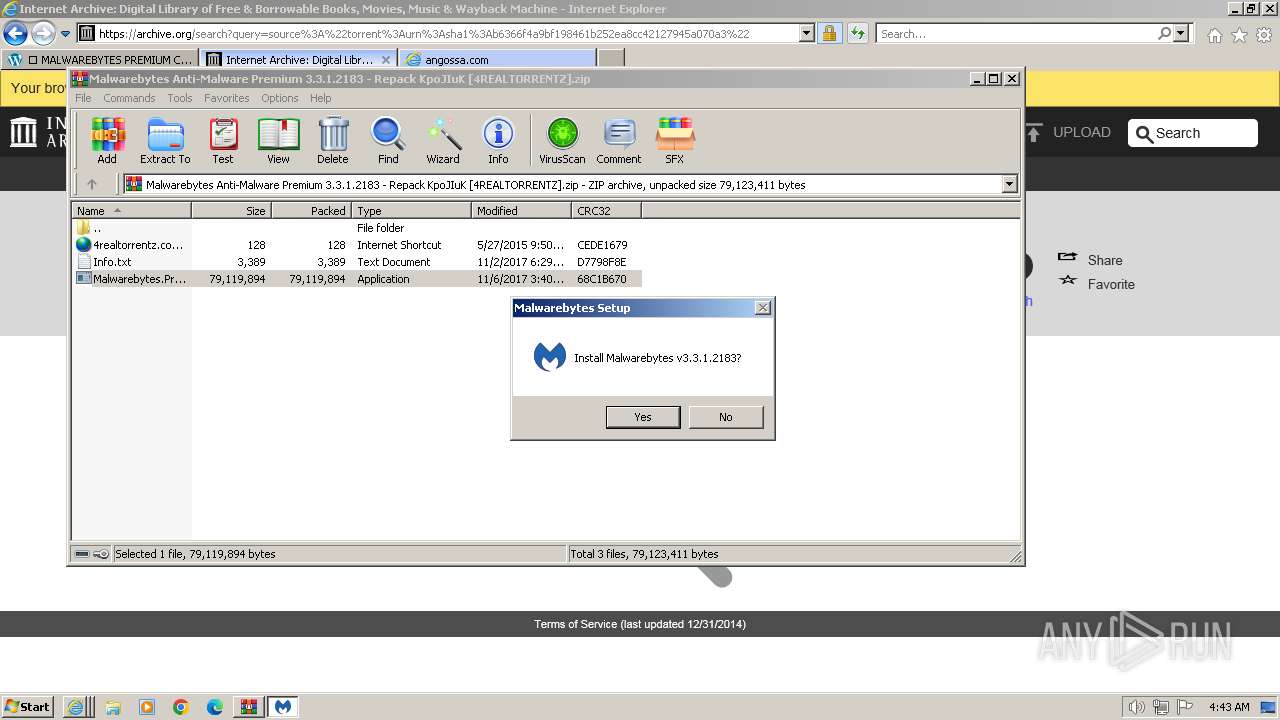Open Edge from the taskbar
Viewport: 1280px width, 720px height.
coord(214,707)
